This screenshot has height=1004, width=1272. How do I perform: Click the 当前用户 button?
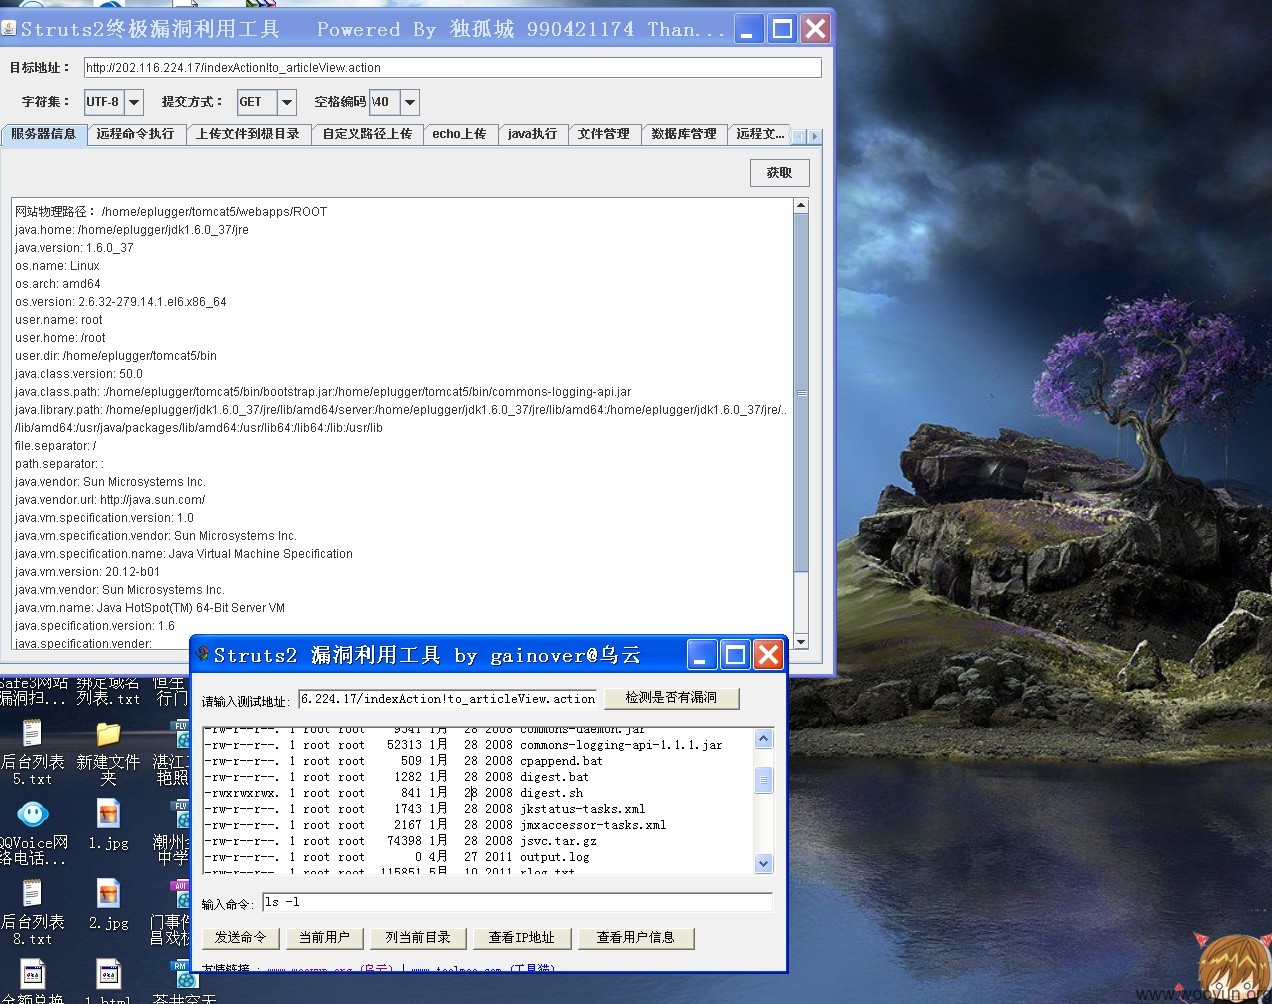[324, 938]
